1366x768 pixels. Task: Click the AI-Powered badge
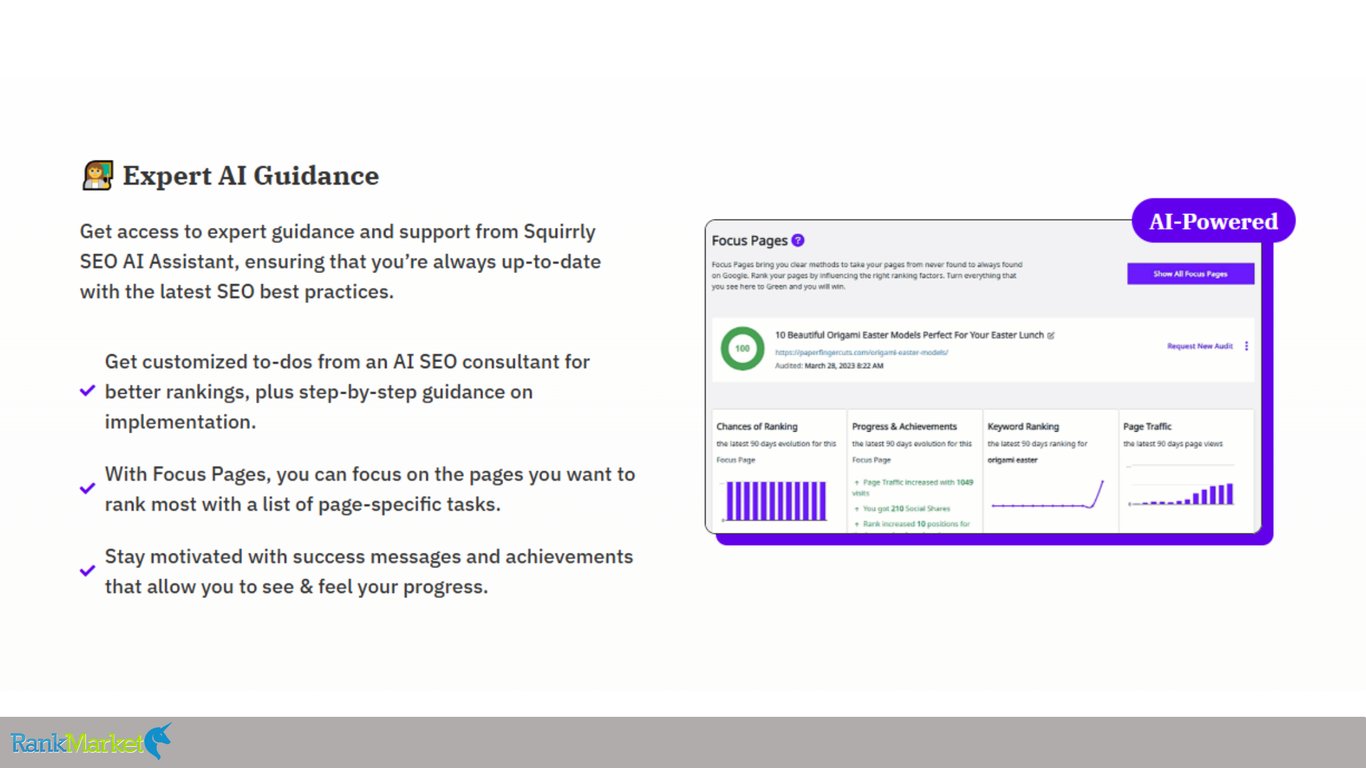pyautogui.click(x=1213, y=221)
